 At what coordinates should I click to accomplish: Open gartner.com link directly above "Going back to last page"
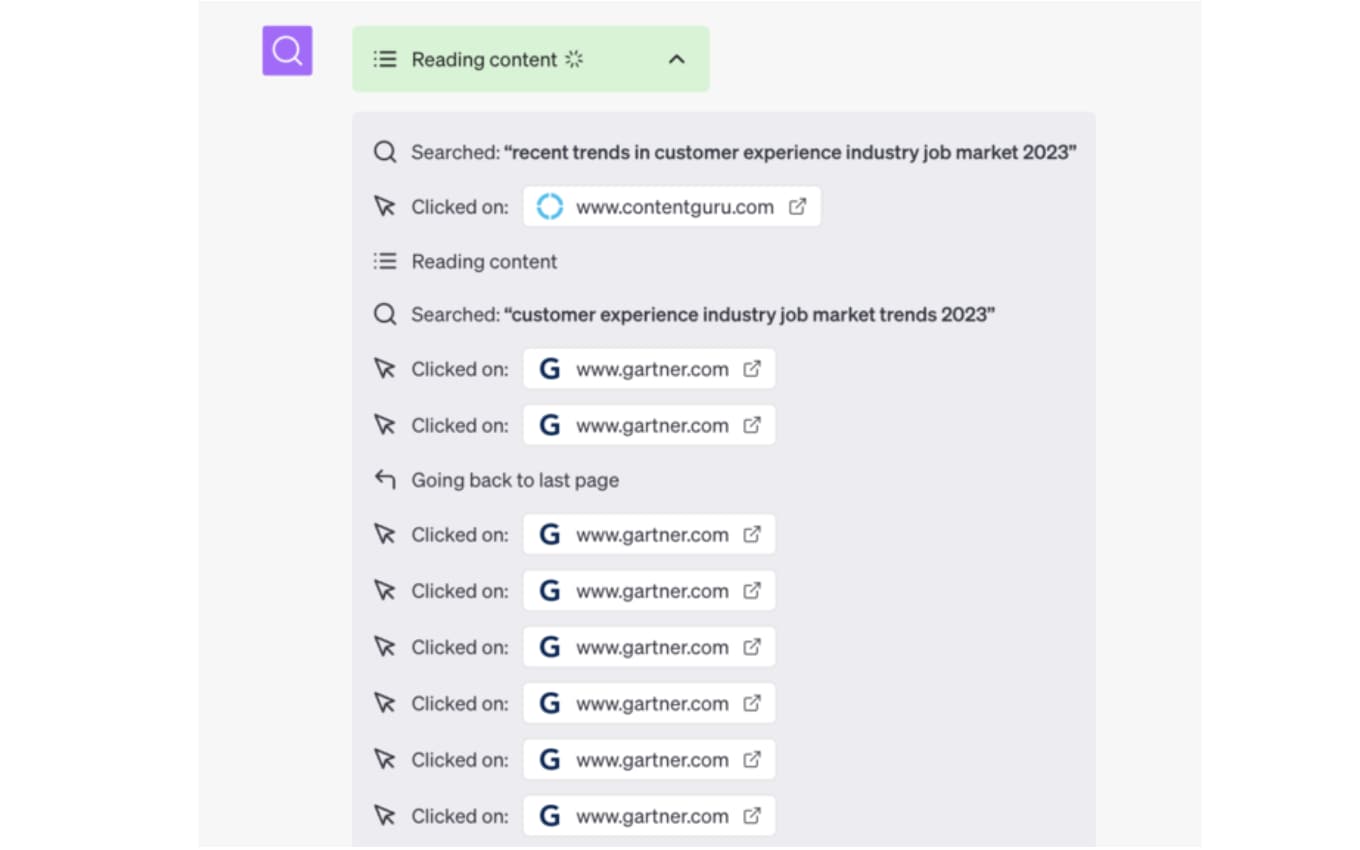point(651,425)
